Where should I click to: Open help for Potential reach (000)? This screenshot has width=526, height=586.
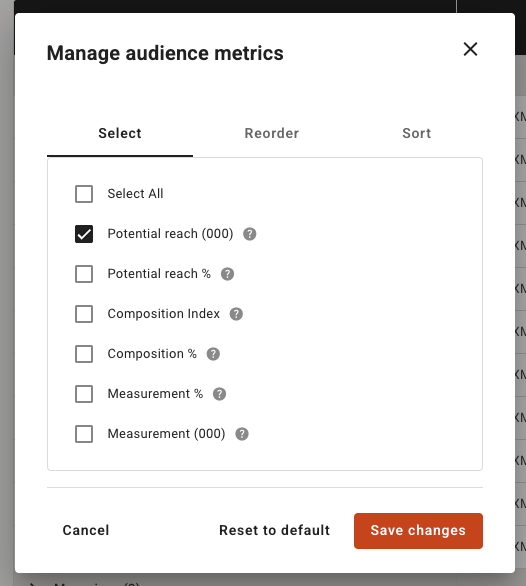coord(249,234)
